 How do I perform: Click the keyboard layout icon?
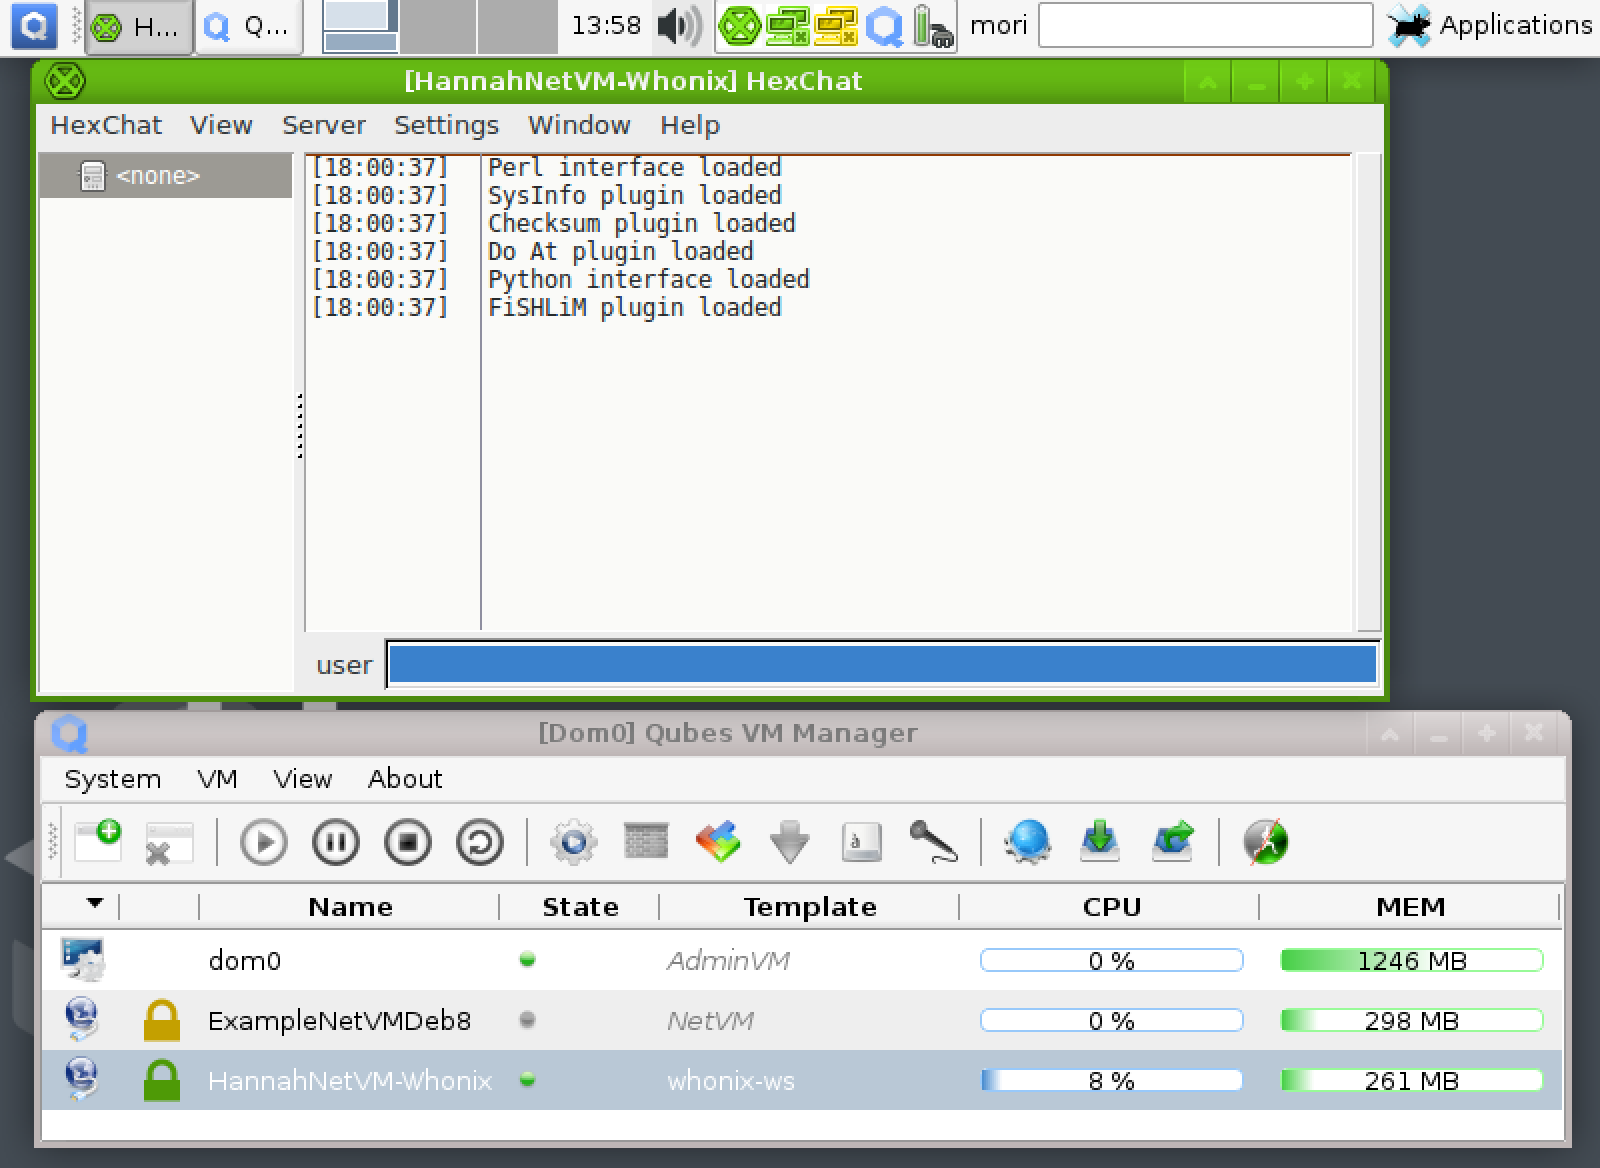point(861,842)
